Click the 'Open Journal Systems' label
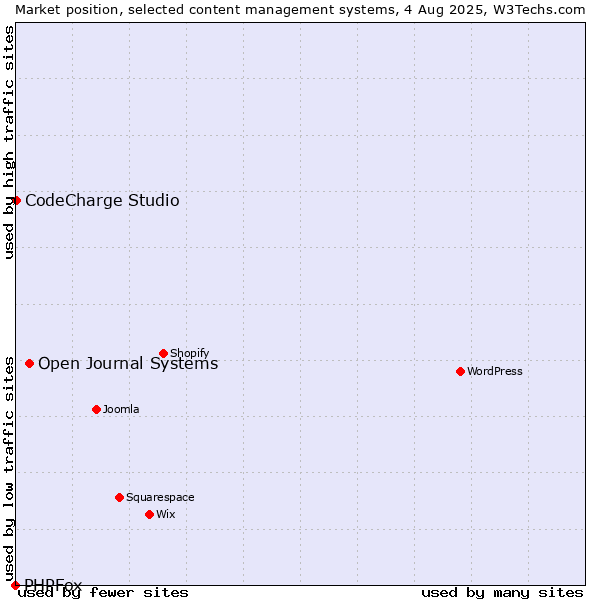The width and height of the screenshot is (600, 600). 128,364
